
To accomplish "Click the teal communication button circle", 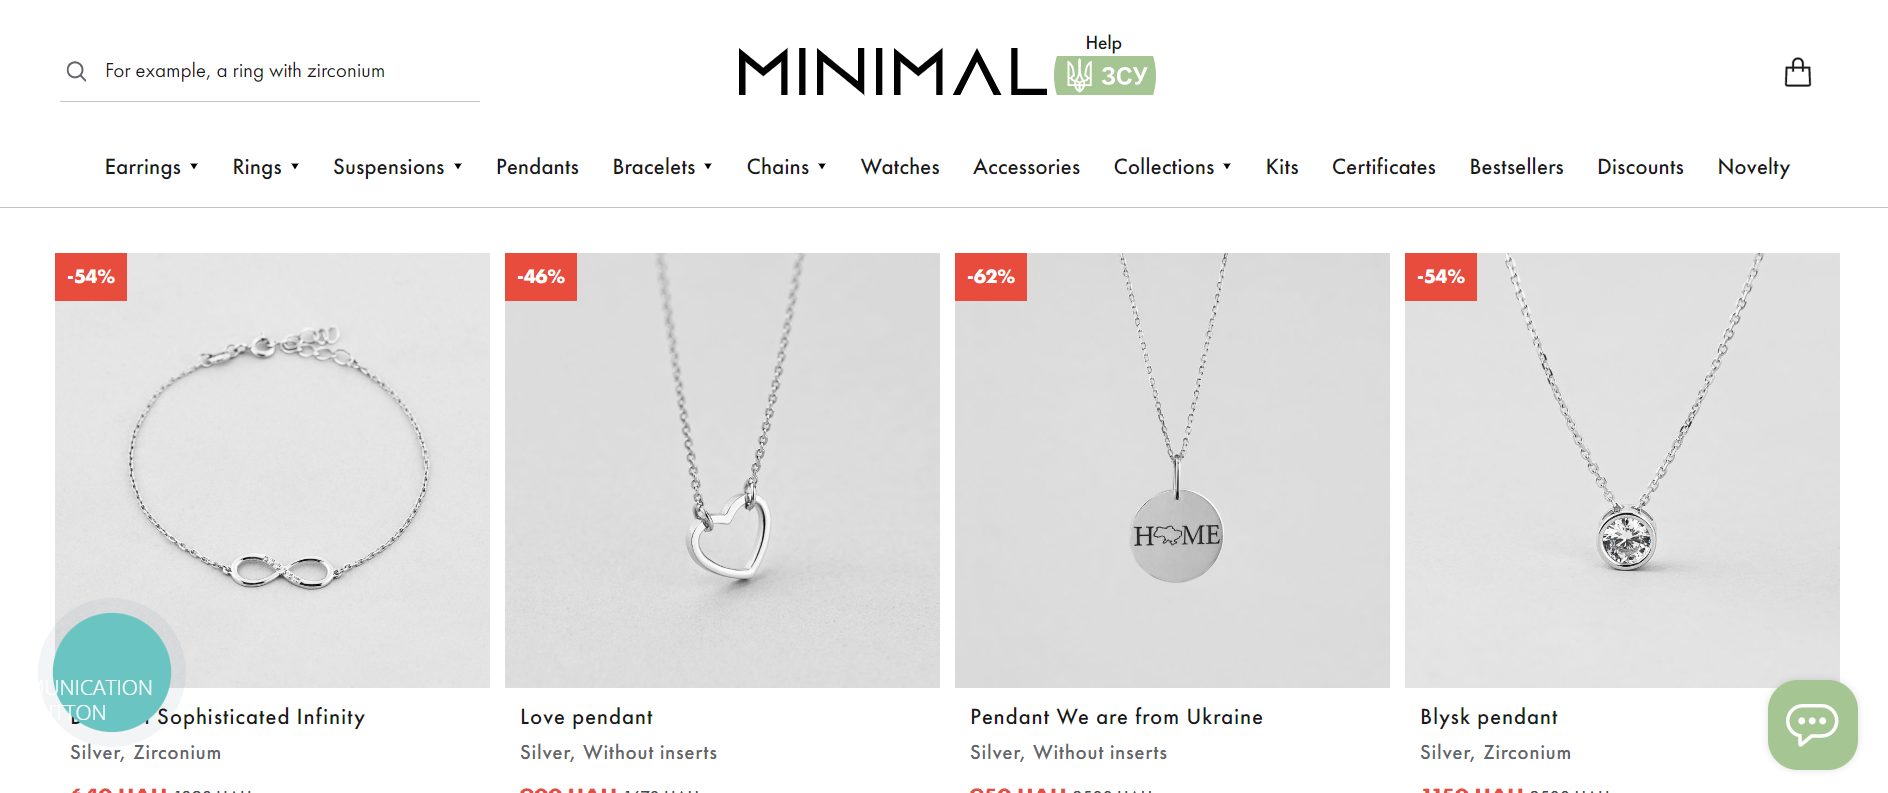I will pos(111,671).
